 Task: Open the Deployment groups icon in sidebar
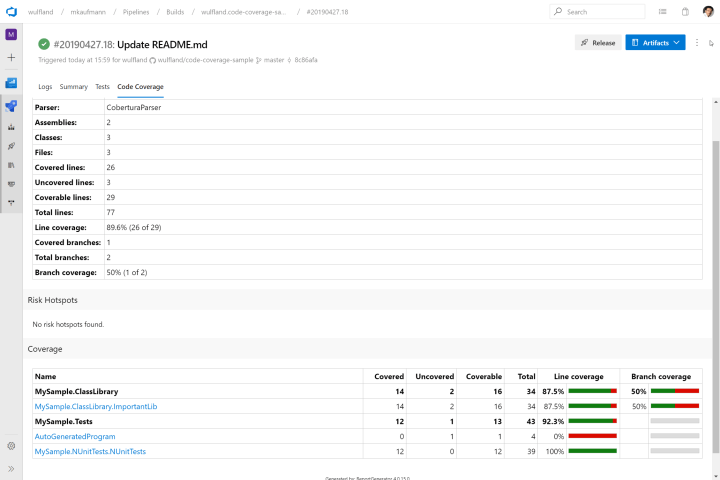(x=11, y=203)
